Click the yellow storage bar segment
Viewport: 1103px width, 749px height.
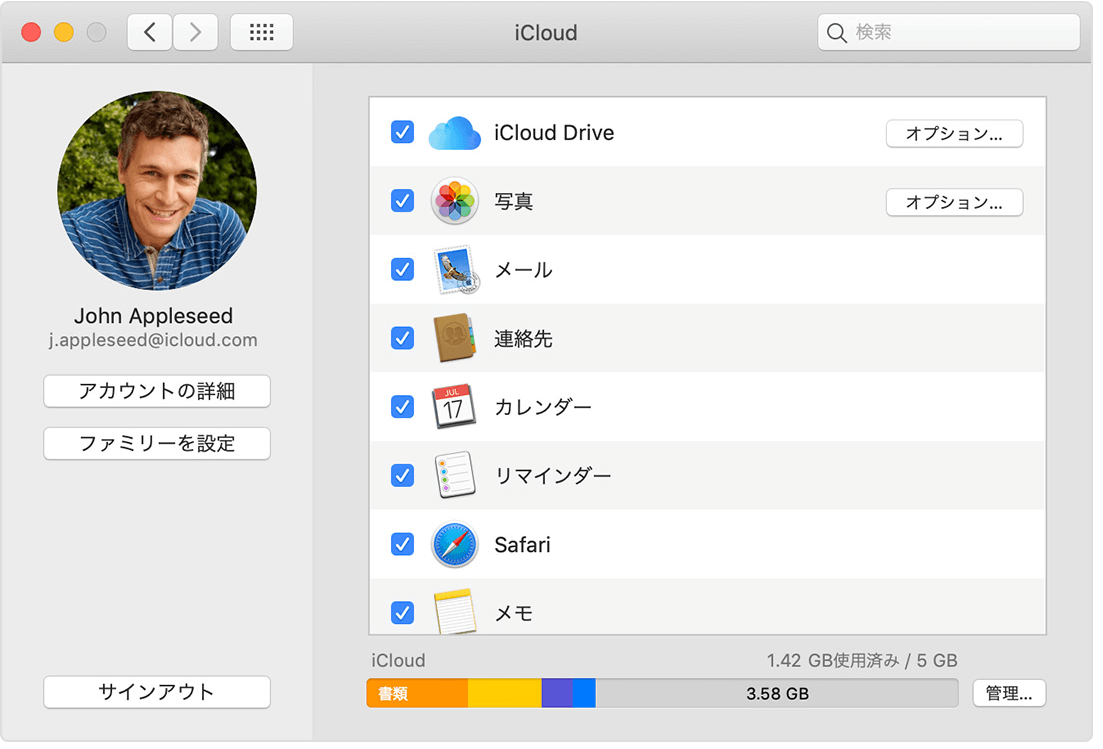point(504,693)
